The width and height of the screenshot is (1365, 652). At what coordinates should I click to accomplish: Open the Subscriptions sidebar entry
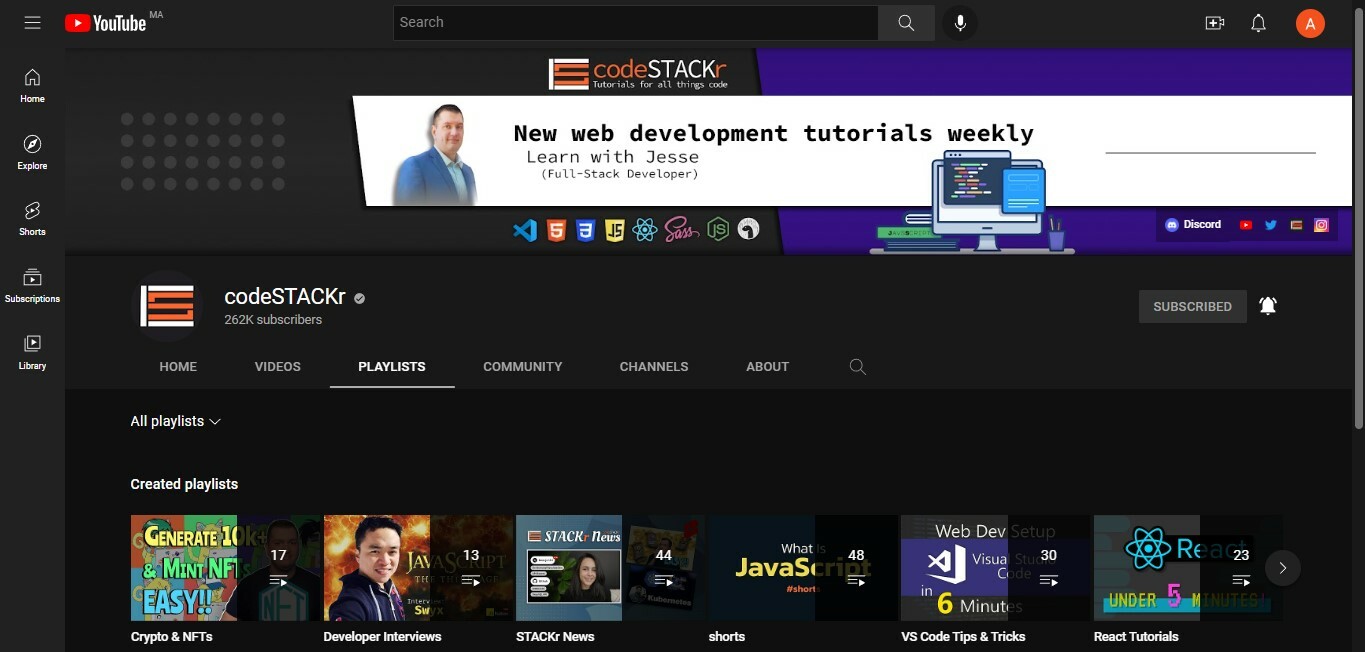(31, 284)
